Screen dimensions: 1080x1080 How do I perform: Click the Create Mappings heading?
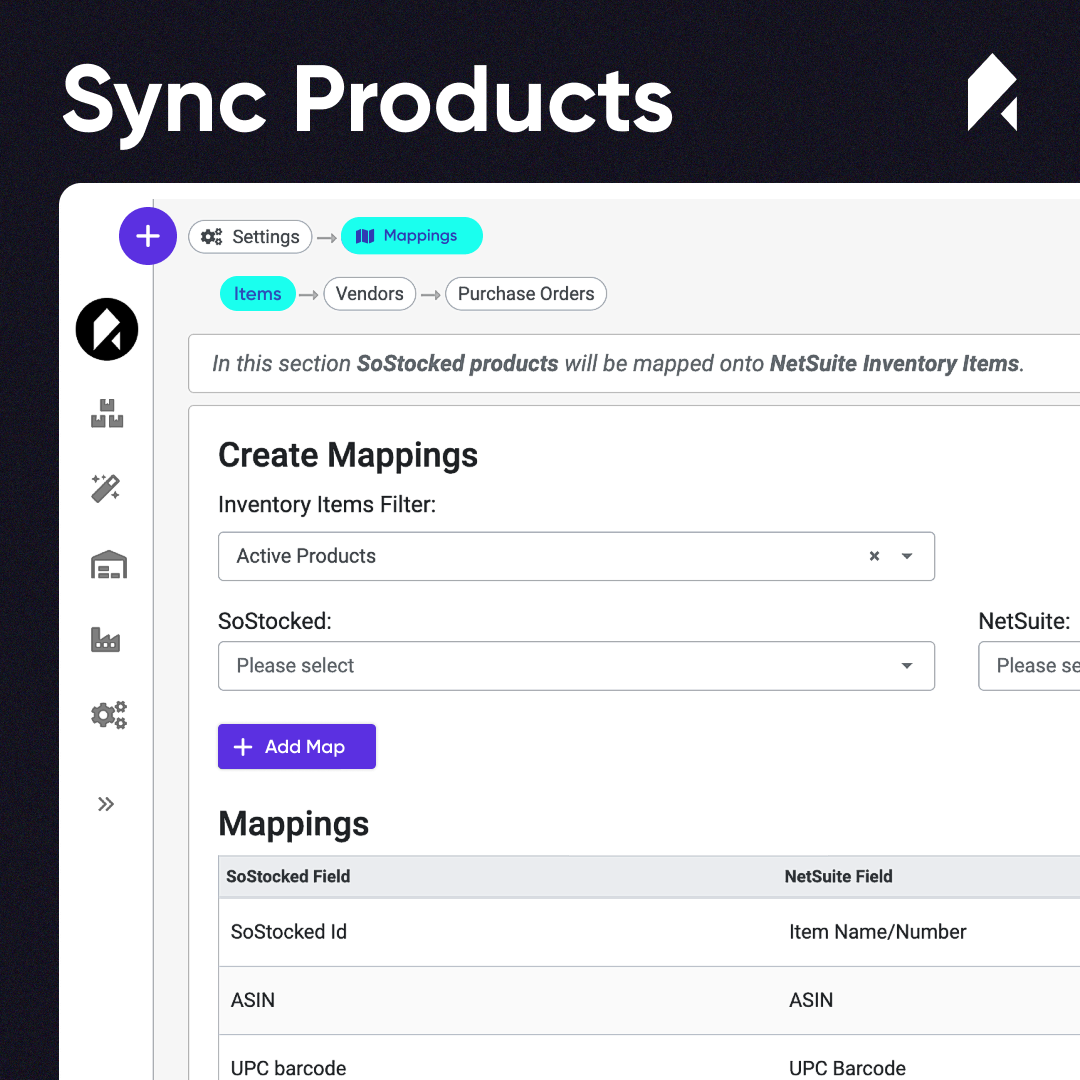(x=348, y=455)
